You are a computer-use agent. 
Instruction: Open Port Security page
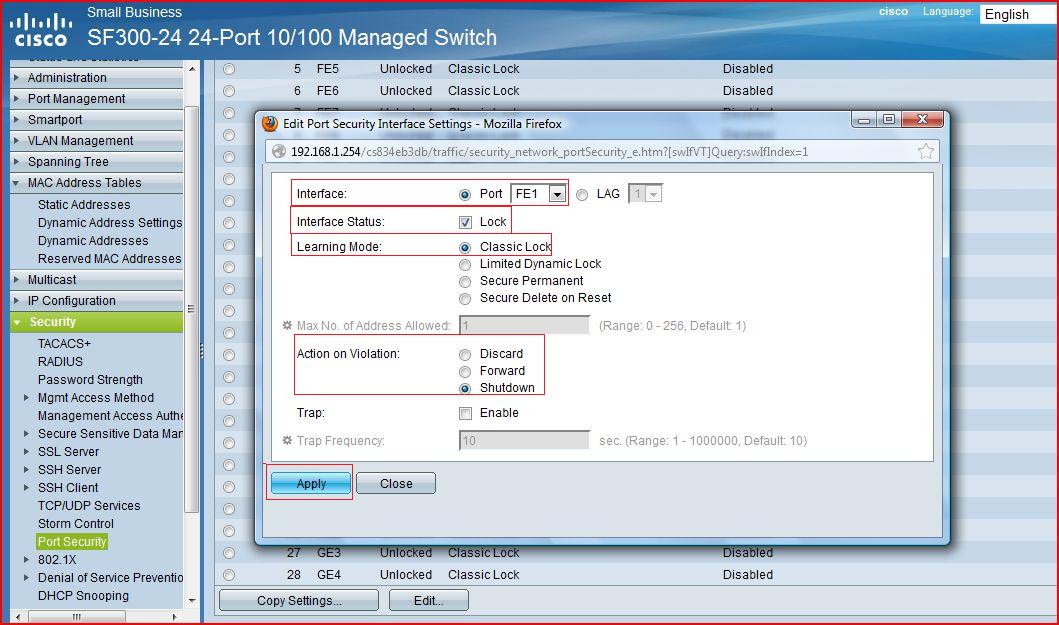point(72,542)
